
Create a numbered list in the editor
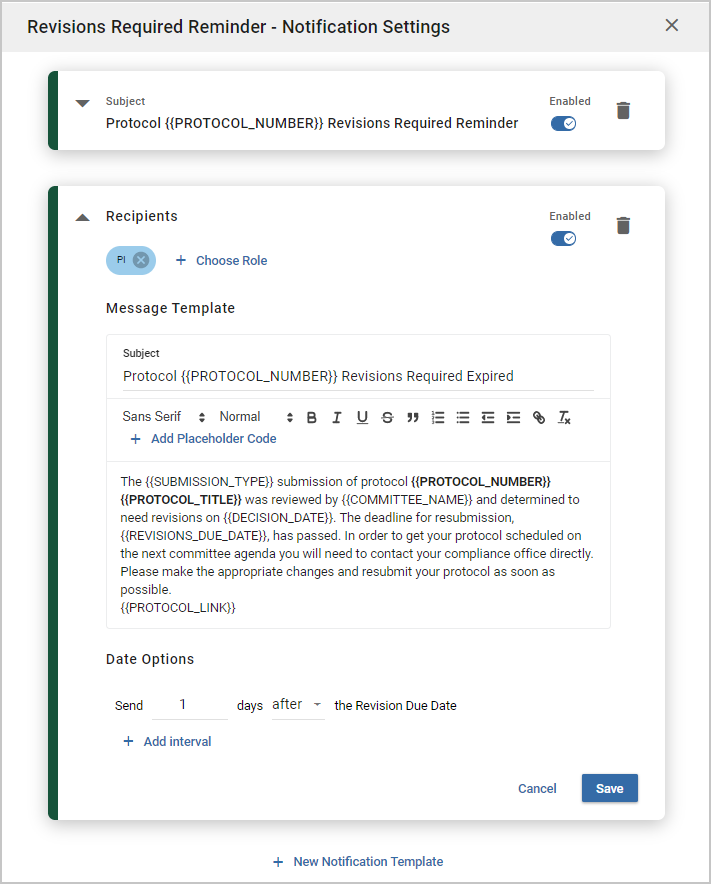tap(438, 417)
